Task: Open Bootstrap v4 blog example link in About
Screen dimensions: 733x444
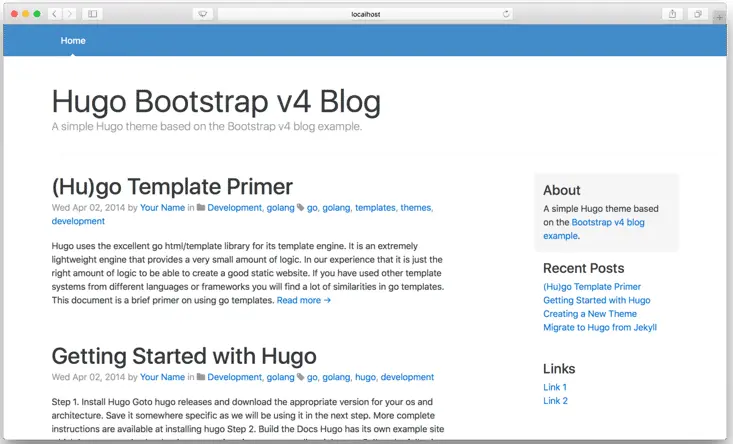Action: pyautogui.click(x=594, y=229)
